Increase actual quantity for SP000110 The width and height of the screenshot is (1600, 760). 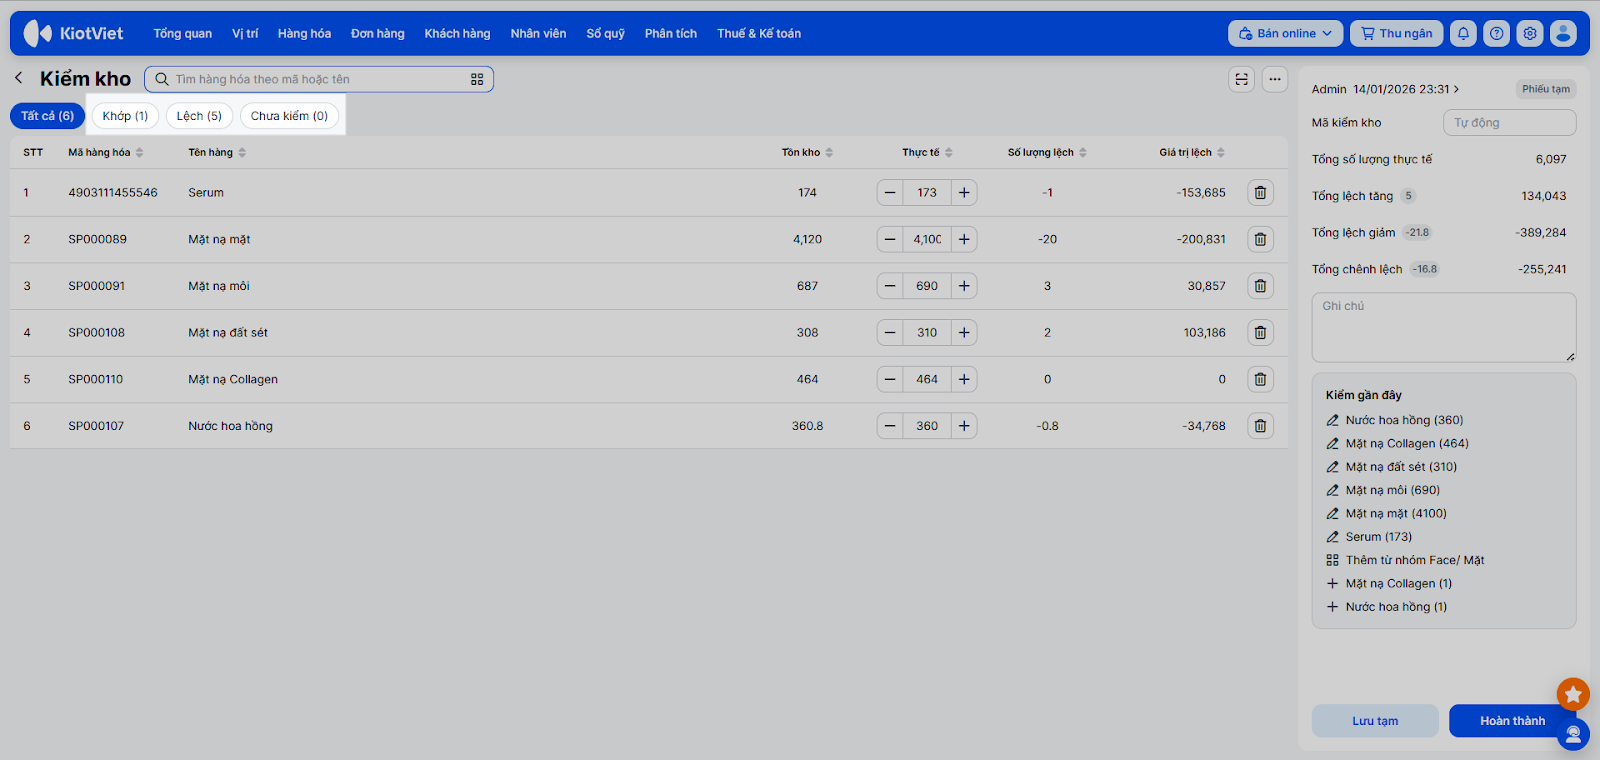click(964, 379)
